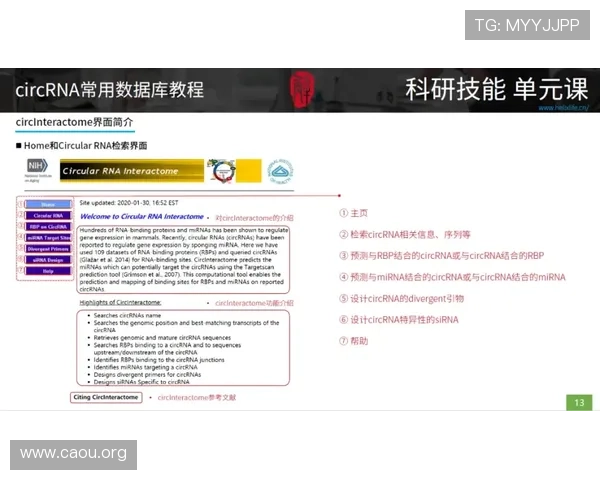
Task: Open the Circular RNA menu item
Action: coord(48,216)
